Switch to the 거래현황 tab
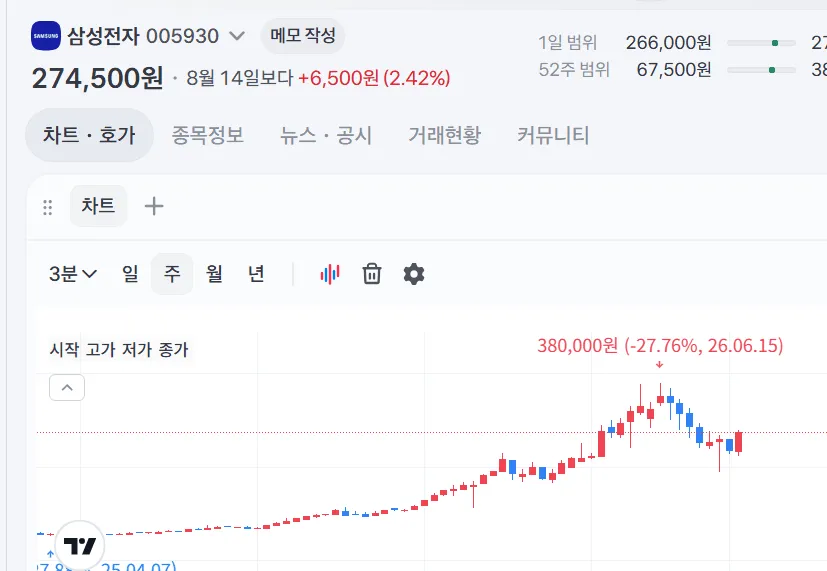This screenshot has height=571, width=827. pos(445,135)
